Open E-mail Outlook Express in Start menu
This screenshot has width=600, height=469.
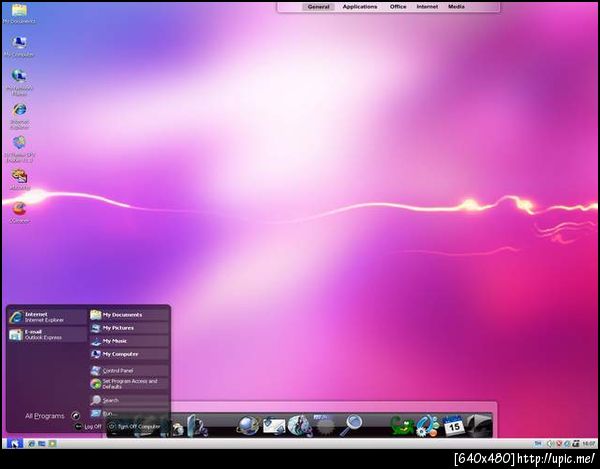tap(47, 334)
